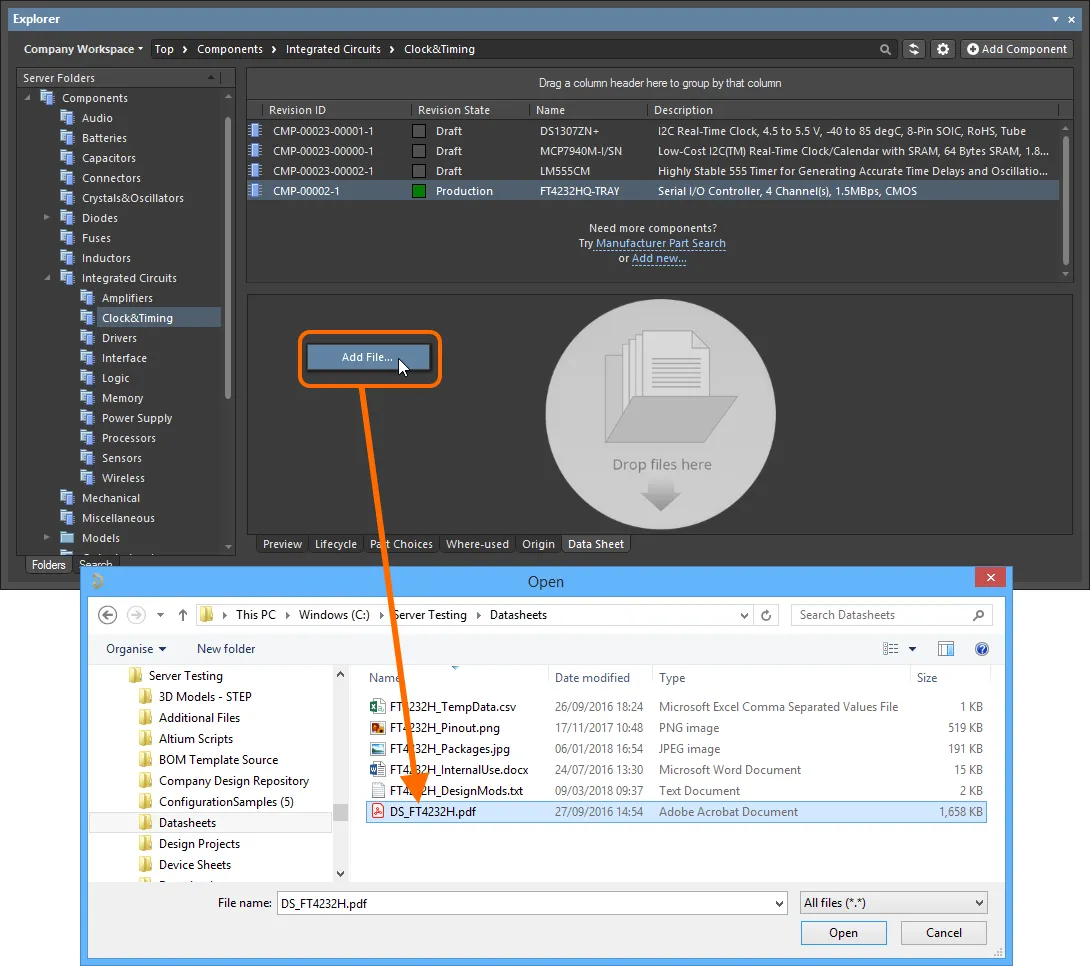Viewport: 1090px width, 966px height.
Task: Click the workspace sync arrows icon
Action: point(913,48)
